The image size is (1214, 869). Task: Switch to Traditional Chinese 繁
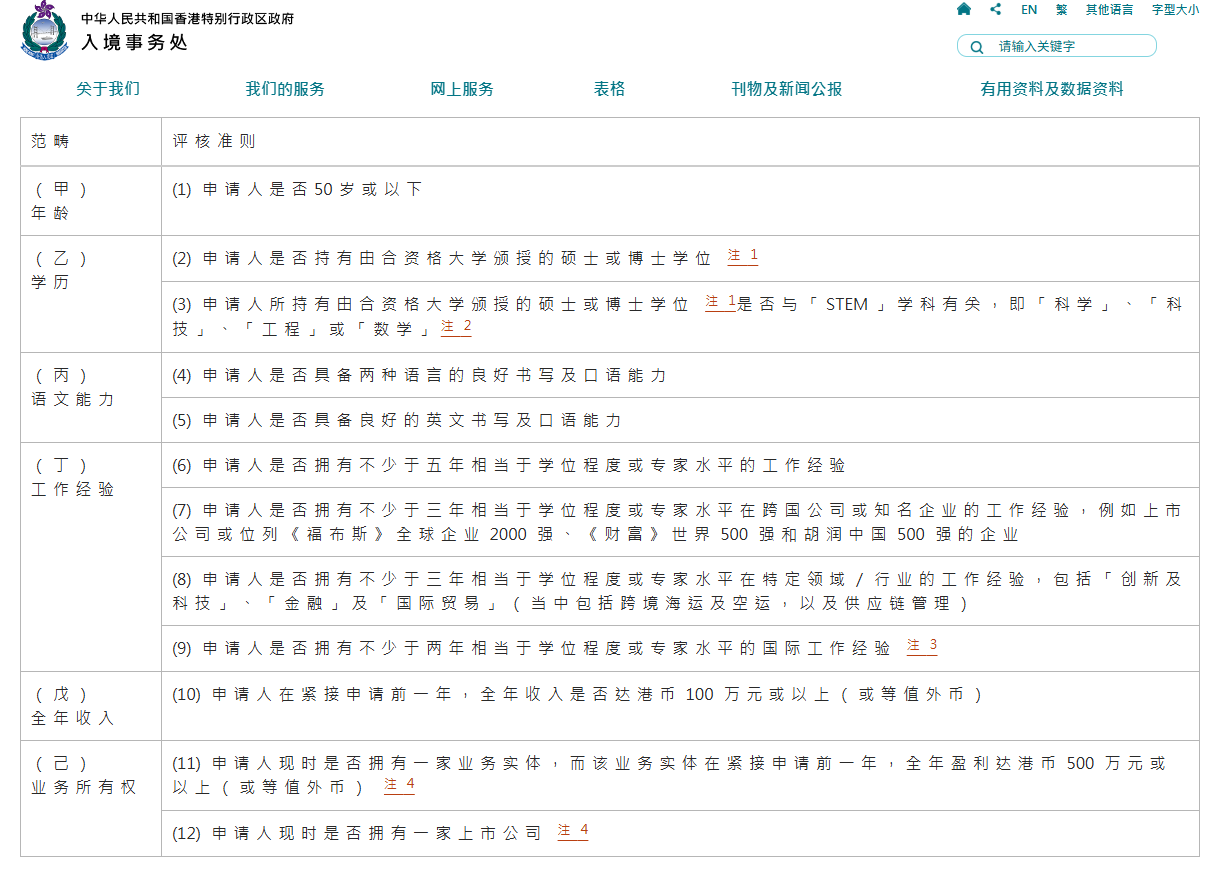[1062, 9]
